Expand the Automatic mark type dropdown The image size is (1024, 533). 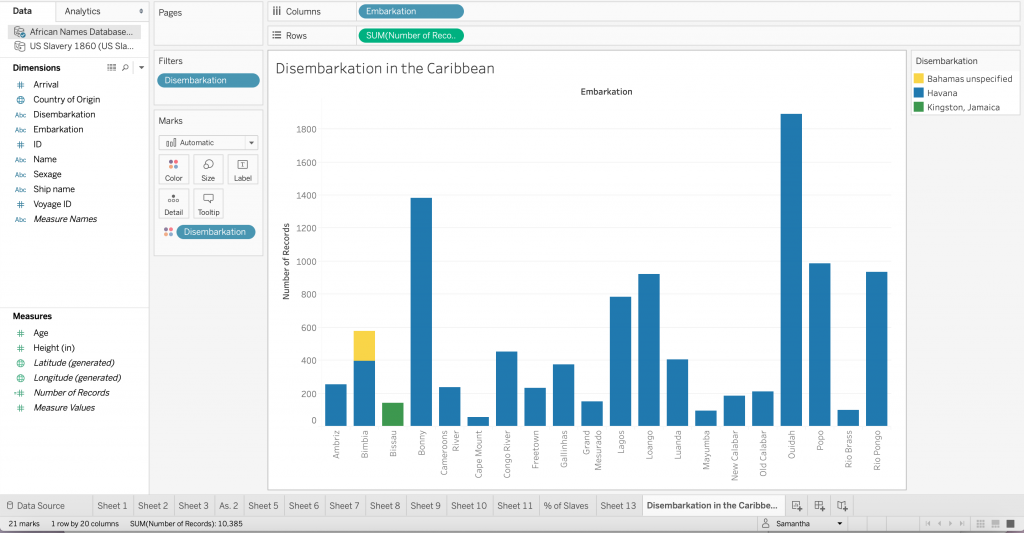pos(251,143)
